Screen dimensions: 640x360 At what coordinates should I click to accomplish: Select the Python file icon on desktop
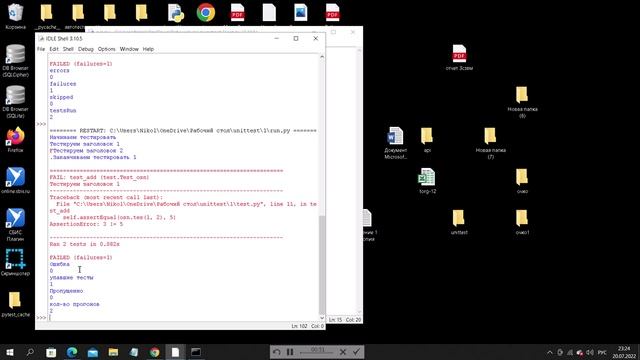coord(176,13)
